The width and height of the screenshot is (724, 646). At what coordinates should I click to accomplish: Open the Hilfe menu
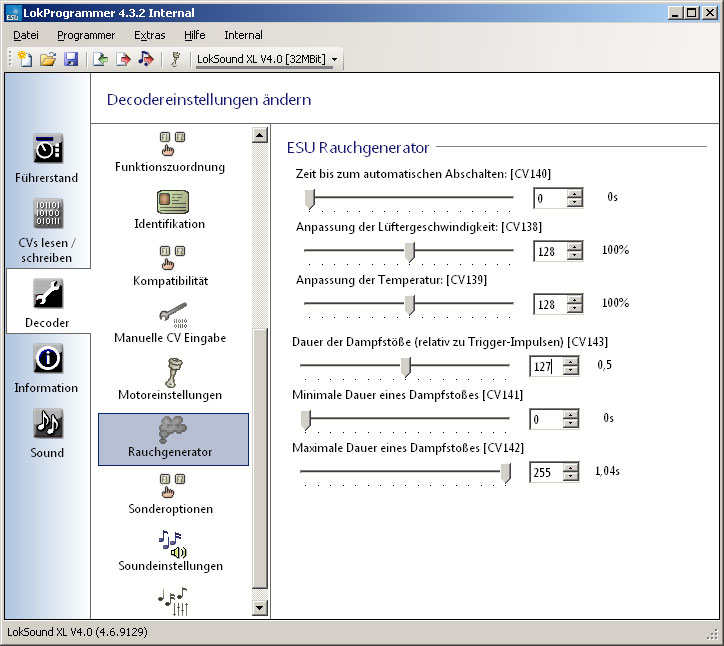194,35
